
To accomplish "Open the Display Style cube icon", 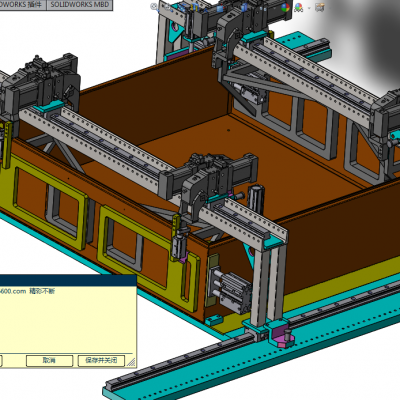I will pyautogui.click(x=243, y=7).
